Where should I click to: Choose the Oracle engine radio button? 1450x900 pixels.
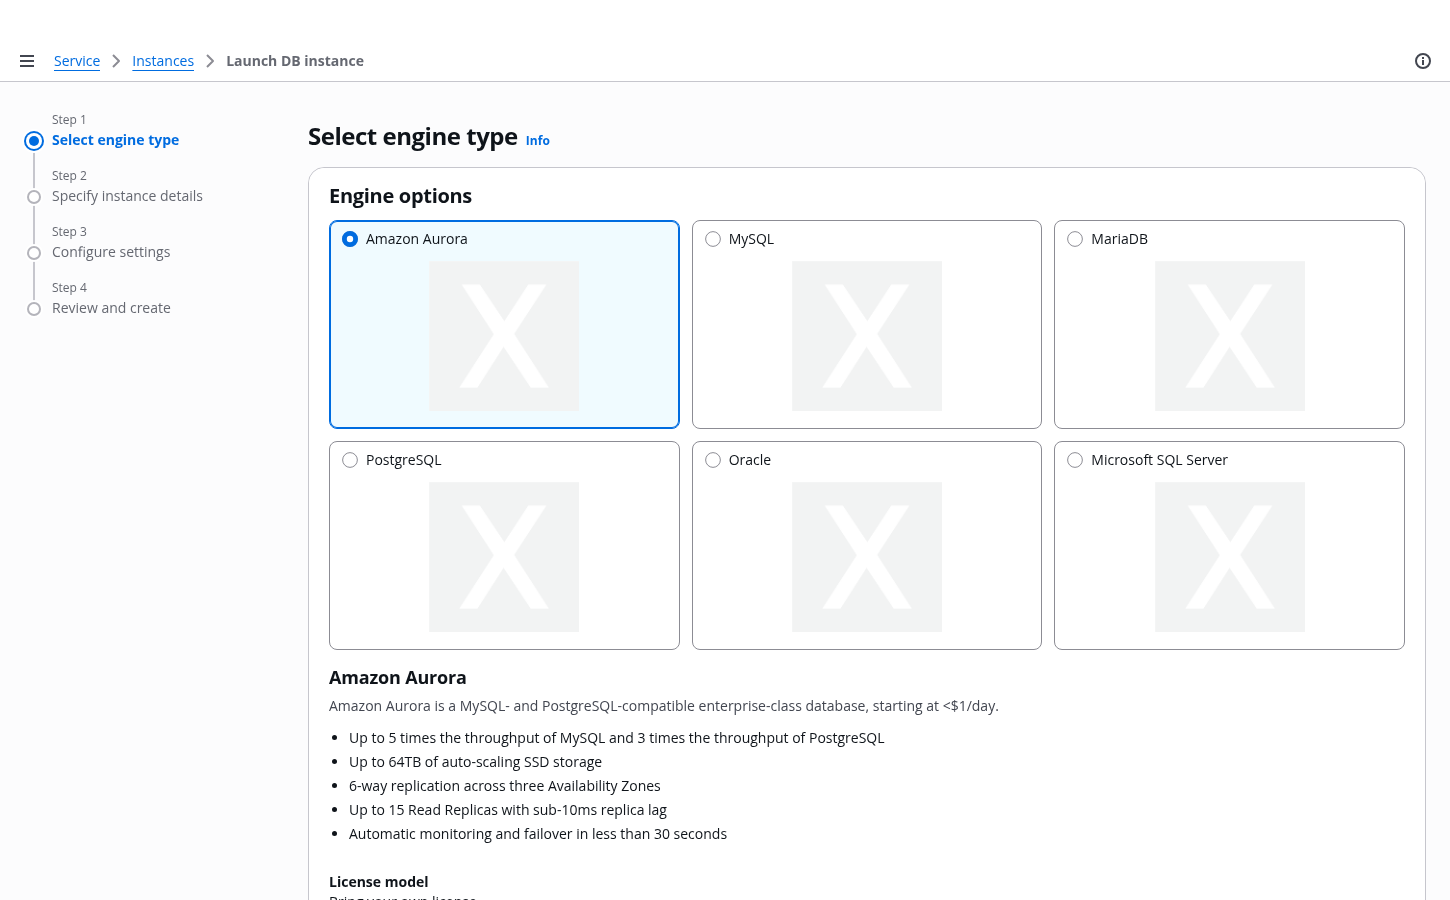tap(713, 460)
